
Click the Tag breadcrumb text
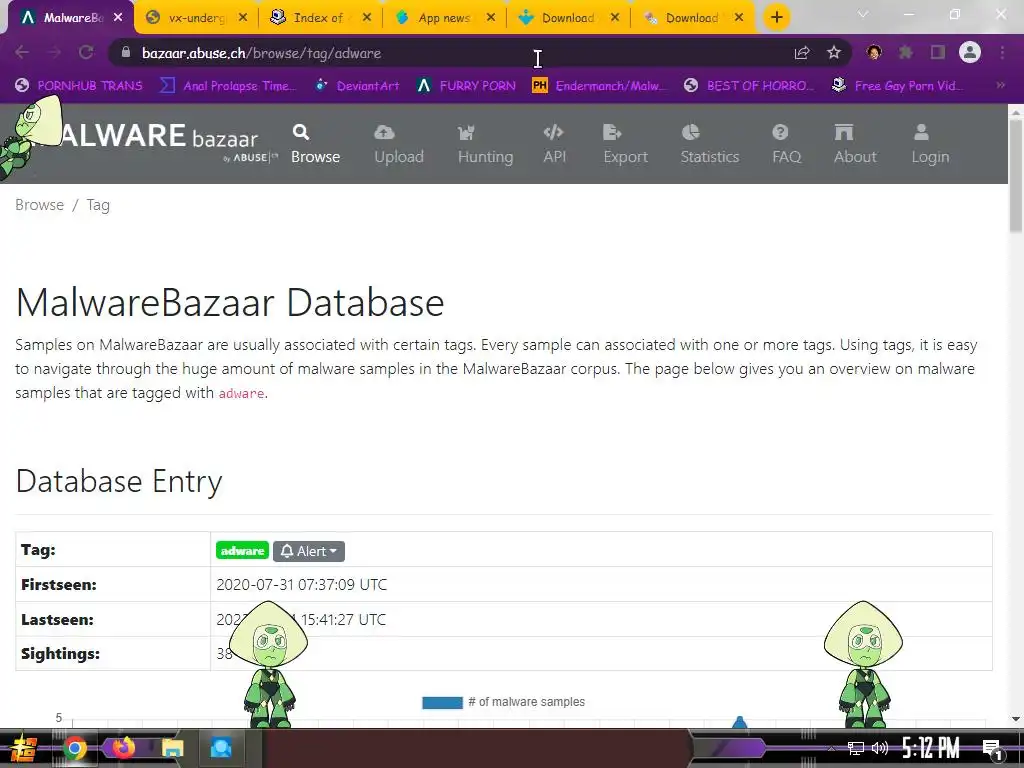[x=98, y=205]
